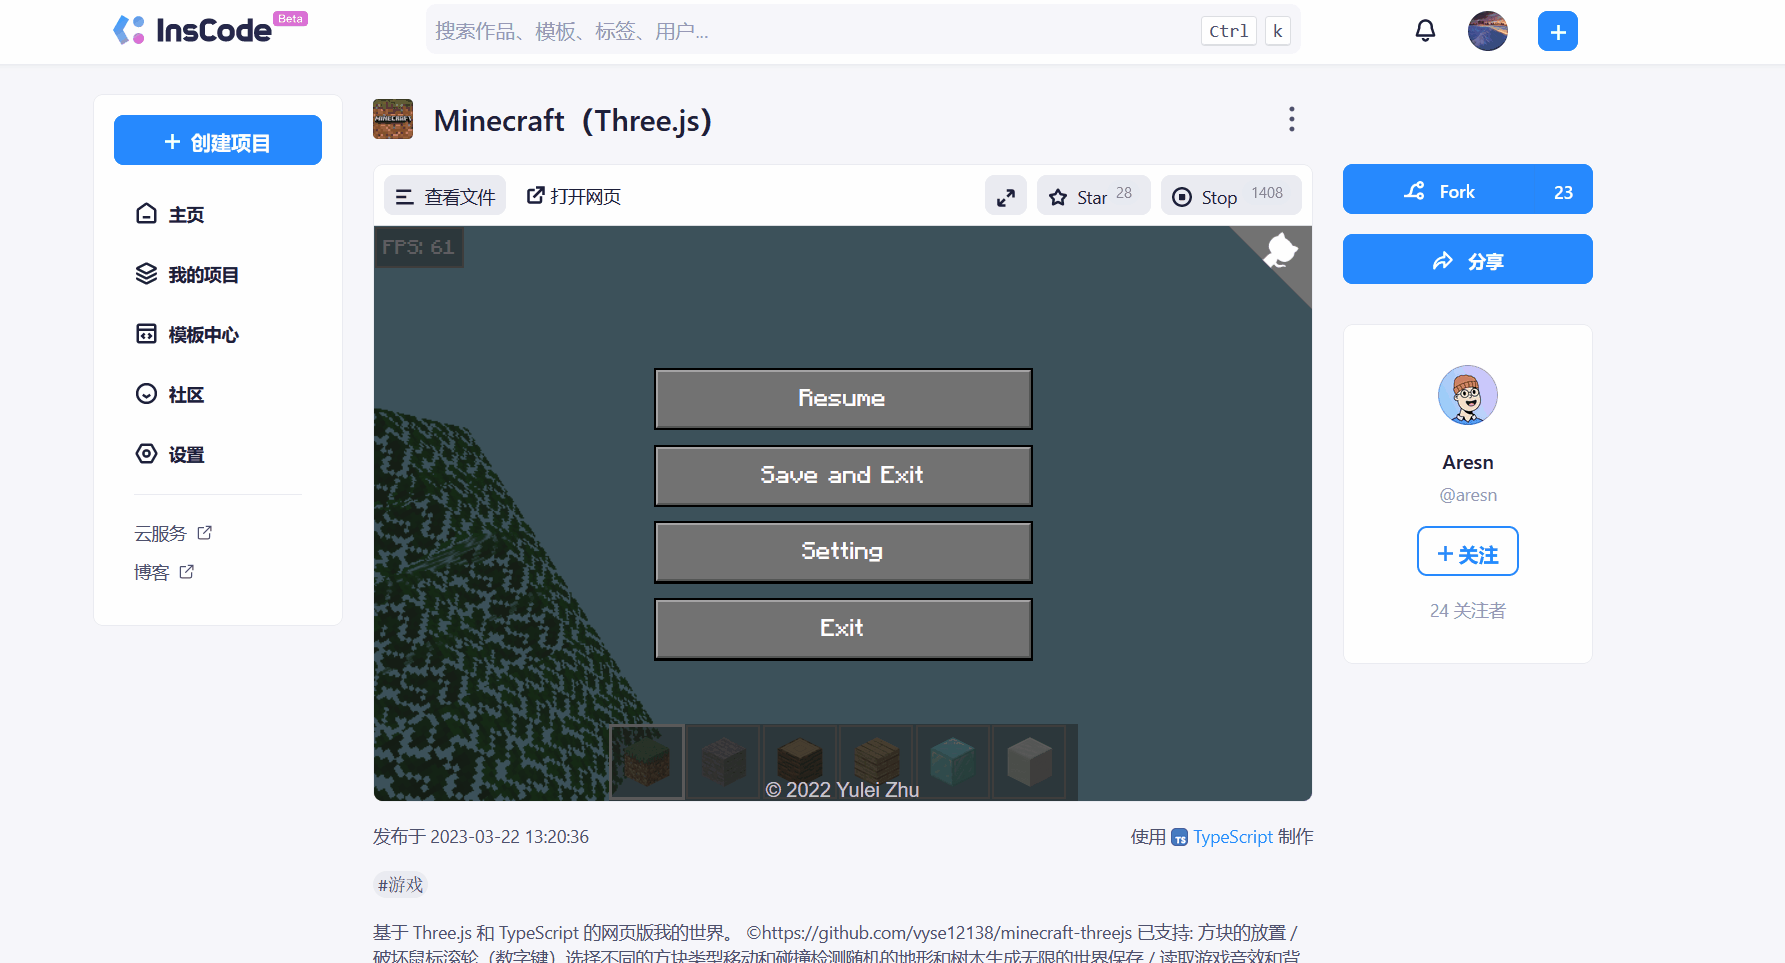Open the user profile avatar menu

tap(1487, 31)
